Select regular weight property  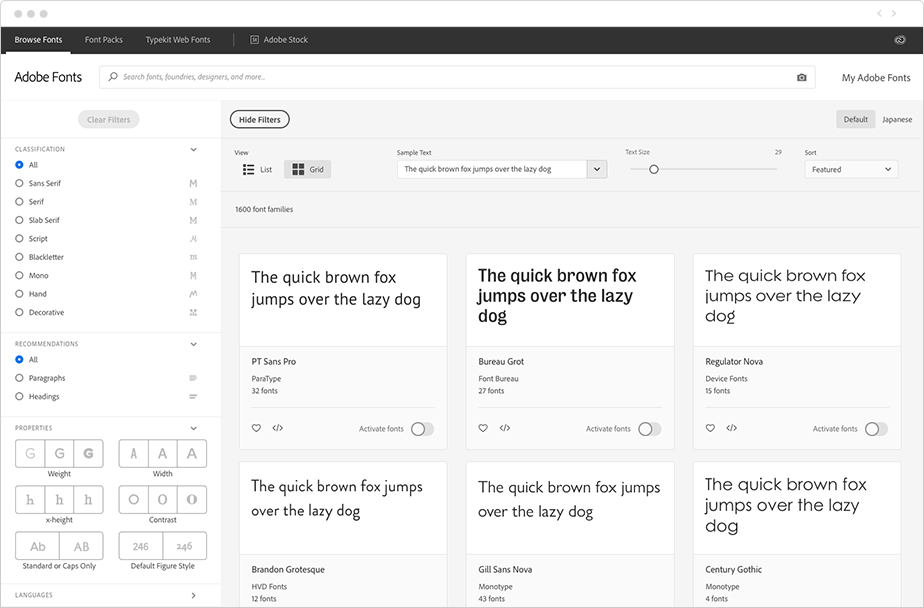60,454
